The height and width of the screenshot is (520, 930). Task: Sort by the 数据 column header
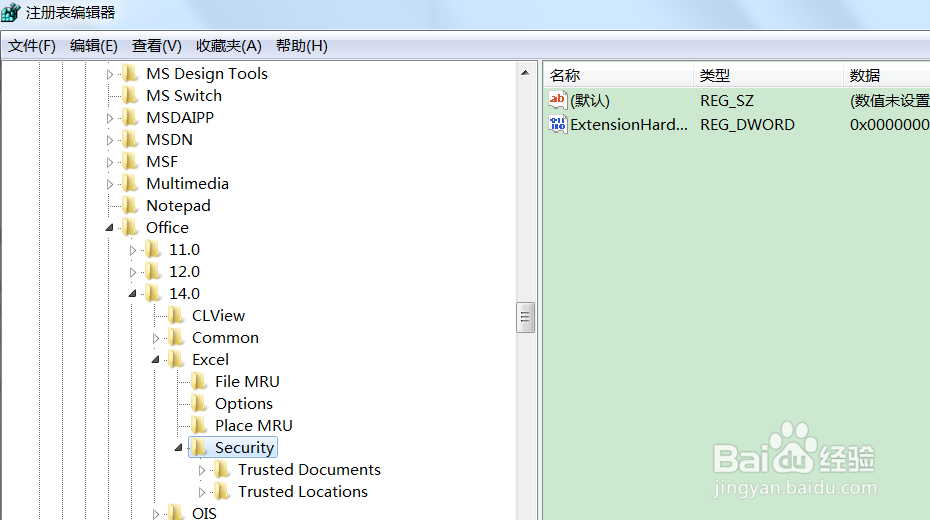(887, 75)
